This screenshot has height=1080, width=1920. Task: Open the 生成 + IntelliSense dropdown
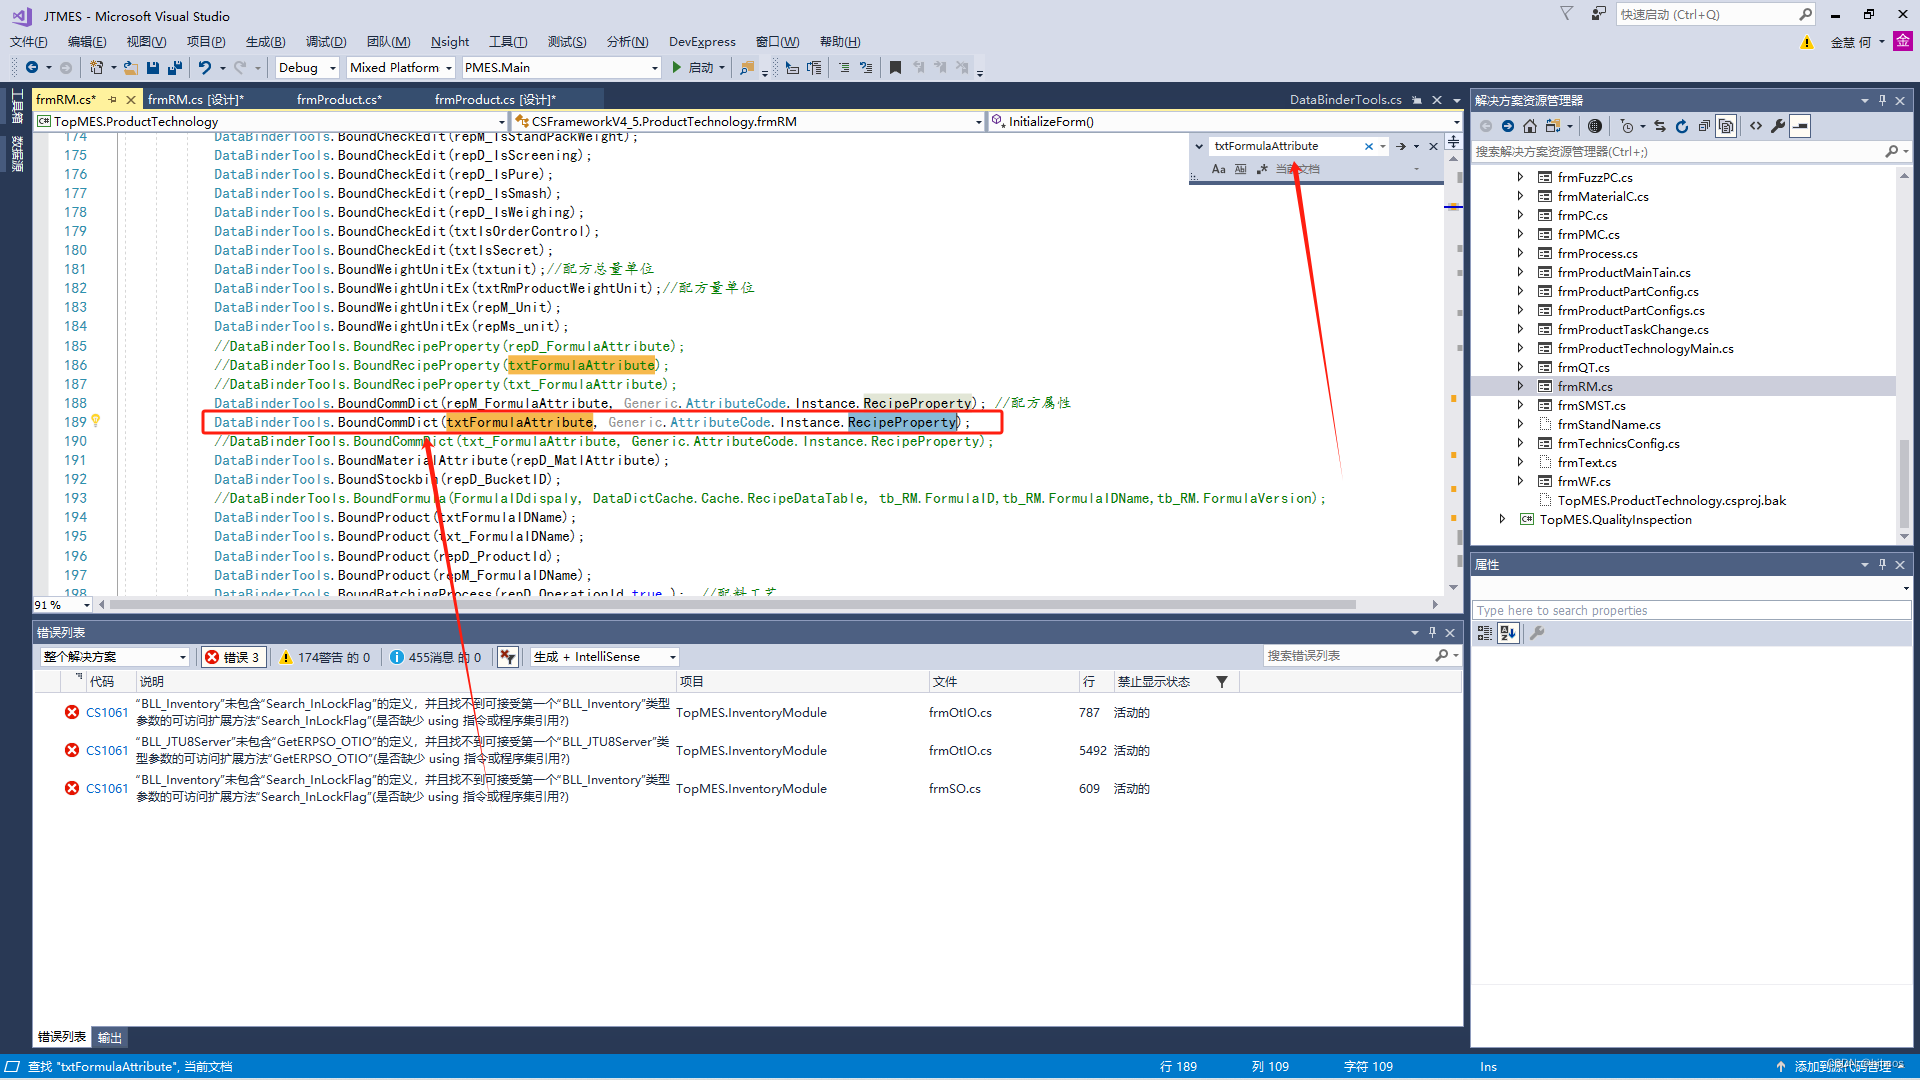604,657
